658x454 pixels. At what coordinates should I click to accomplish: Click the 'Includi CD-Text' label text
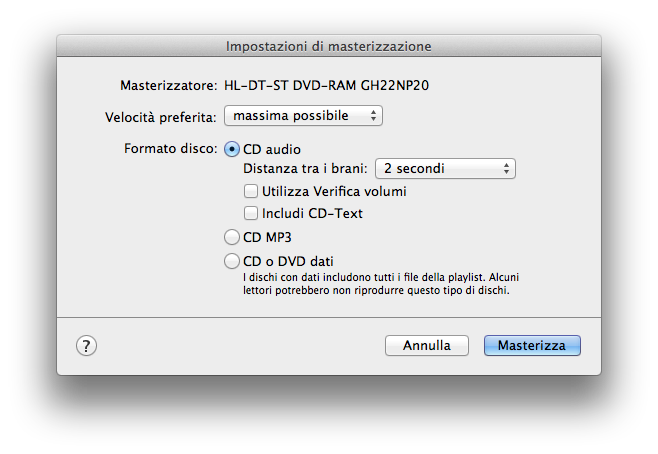(312, 213)
